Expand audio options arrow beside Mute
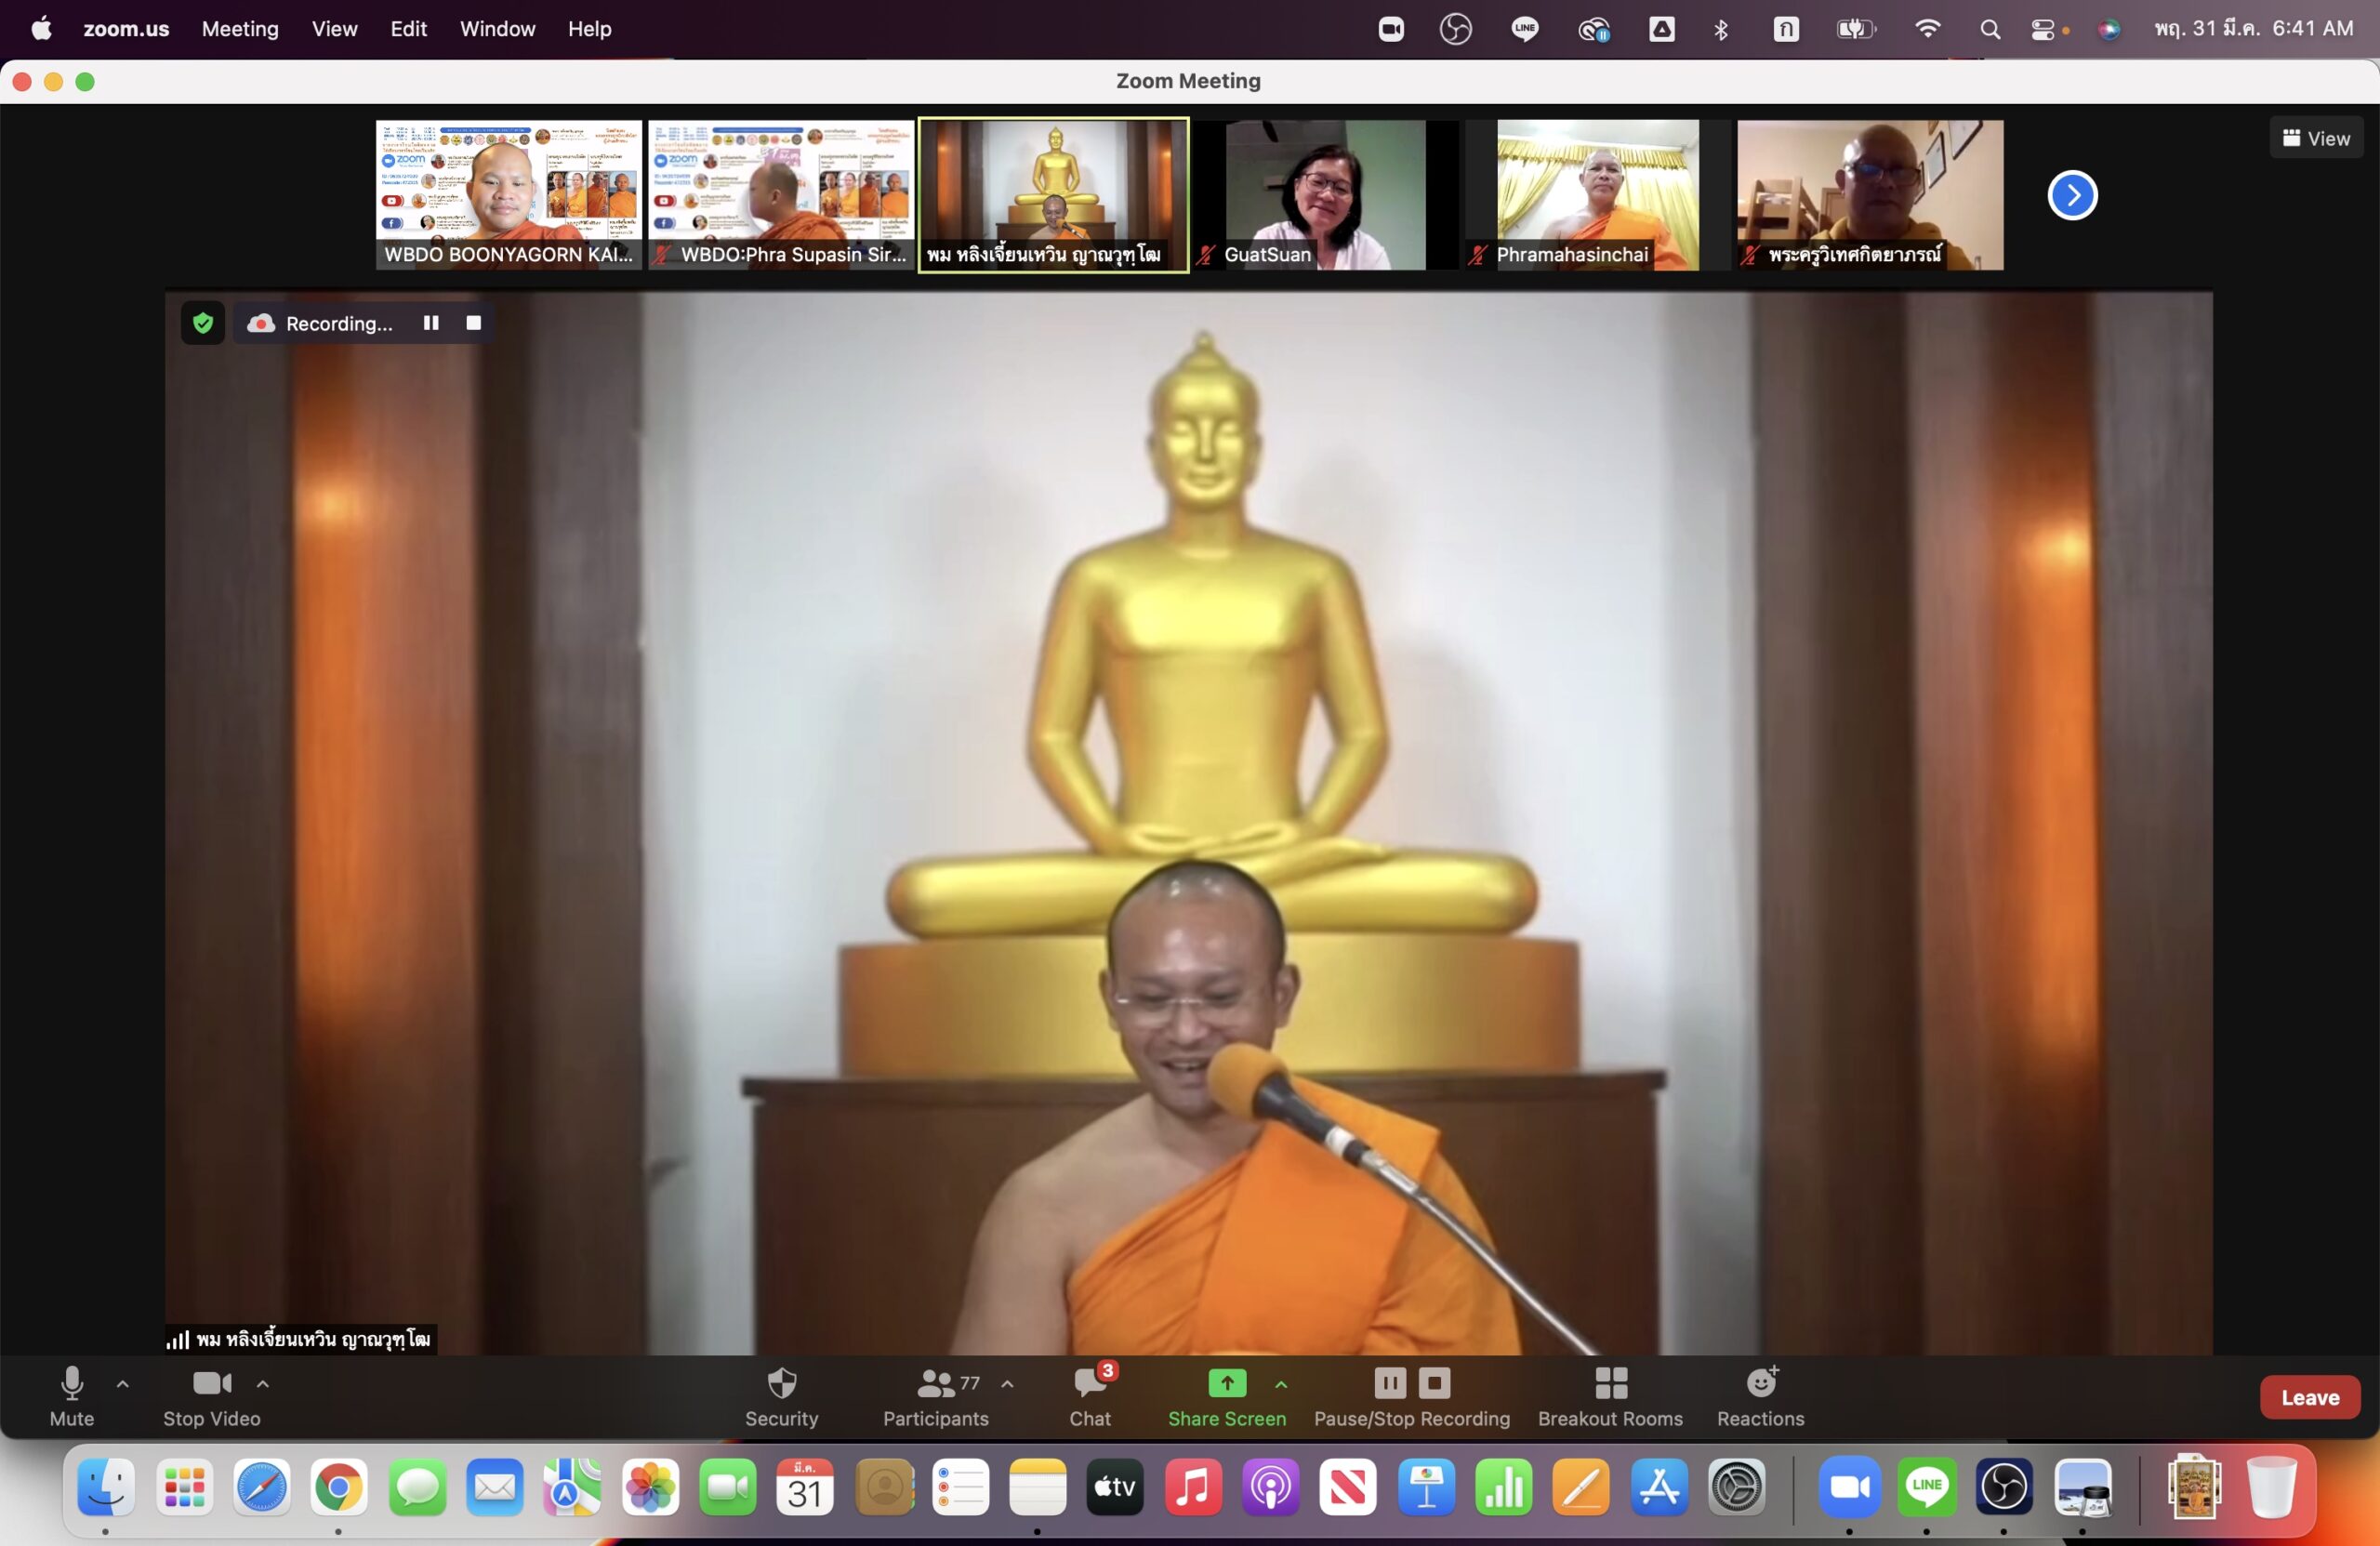The height and width of the screenshot is (1546, 2380). [123, 1384]
